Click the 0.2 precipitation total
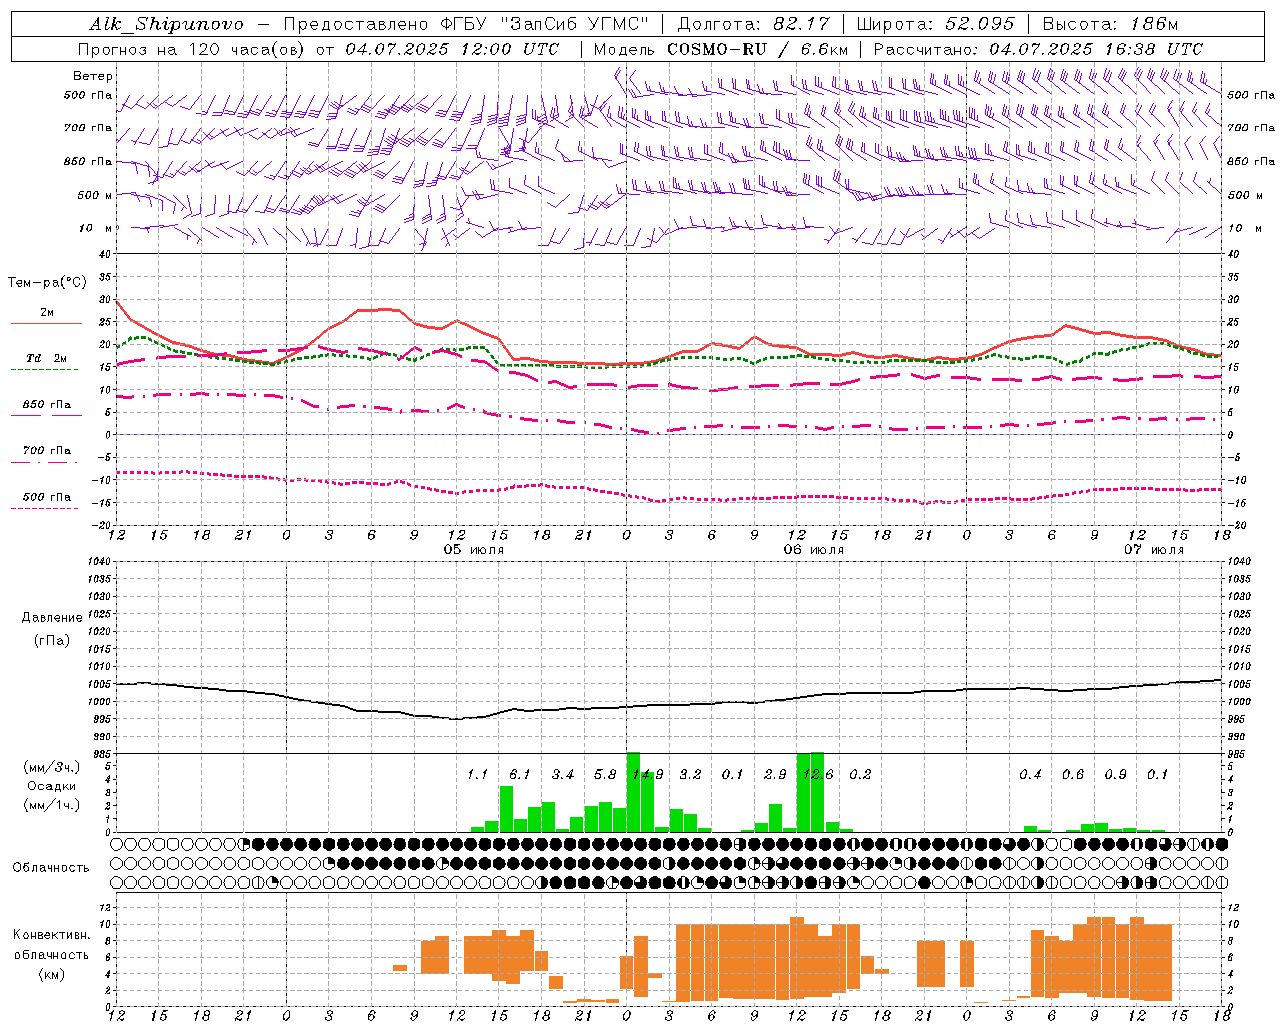Image resolution: width=1280 pixels, height=1024 pixels. click(860, 775)
